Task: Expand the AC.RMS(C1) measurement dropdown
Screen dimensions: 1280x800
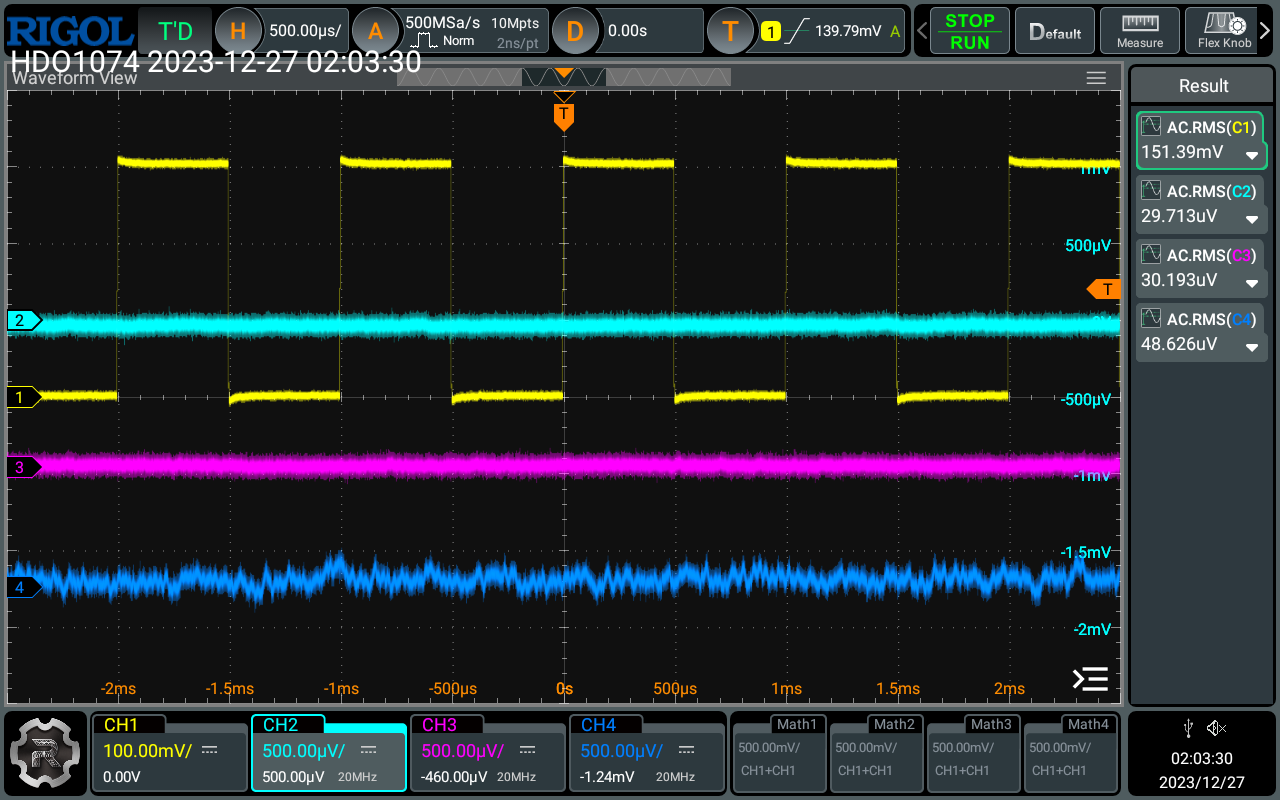Action: [x=1251, y=155]
